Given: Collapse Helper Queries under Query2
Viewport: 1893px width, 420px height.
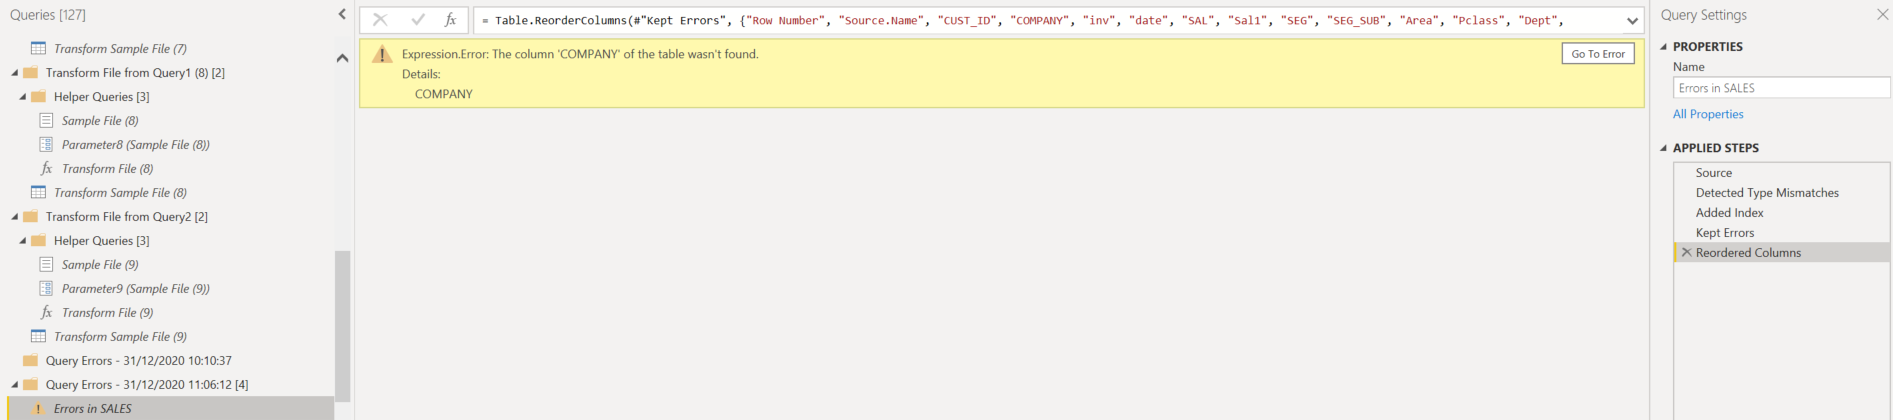Looking at the screenshot, I should point(23,241).
